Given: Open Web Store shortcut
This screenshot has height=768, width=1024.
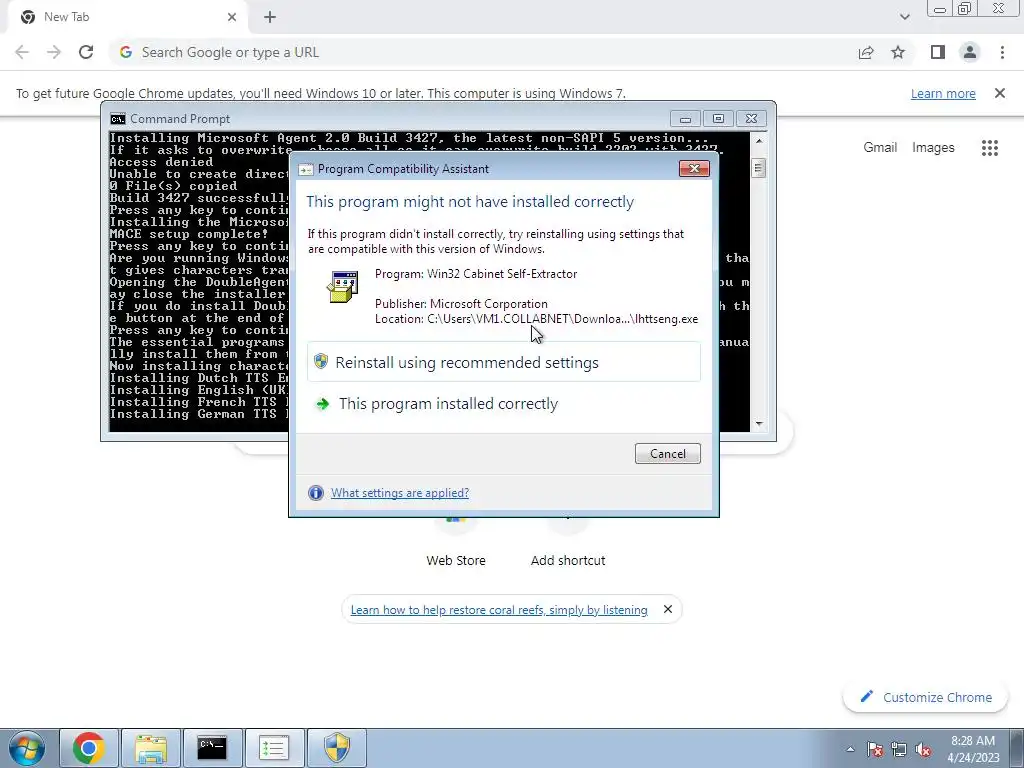Looking at the screenshot, I should [456, 560].
